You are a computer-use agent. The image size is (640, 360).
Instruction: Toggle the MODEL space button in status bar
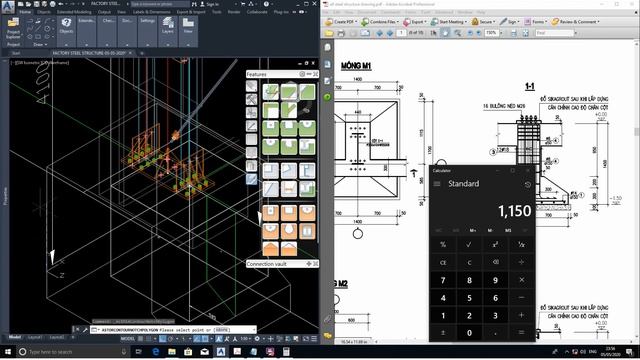click(x=127, y=339)
